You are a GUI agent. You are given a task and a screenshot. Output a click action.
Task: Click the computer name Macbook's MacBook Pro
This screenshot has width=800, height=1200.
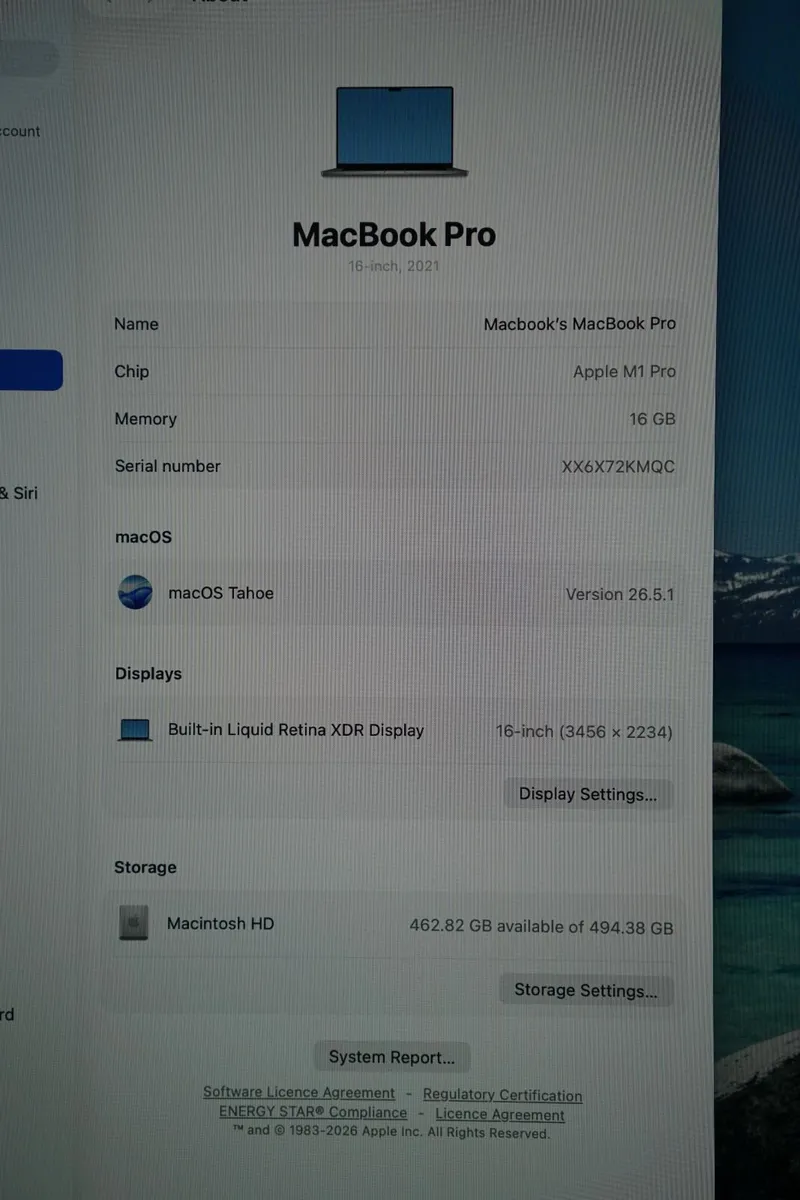coord(580,324)
